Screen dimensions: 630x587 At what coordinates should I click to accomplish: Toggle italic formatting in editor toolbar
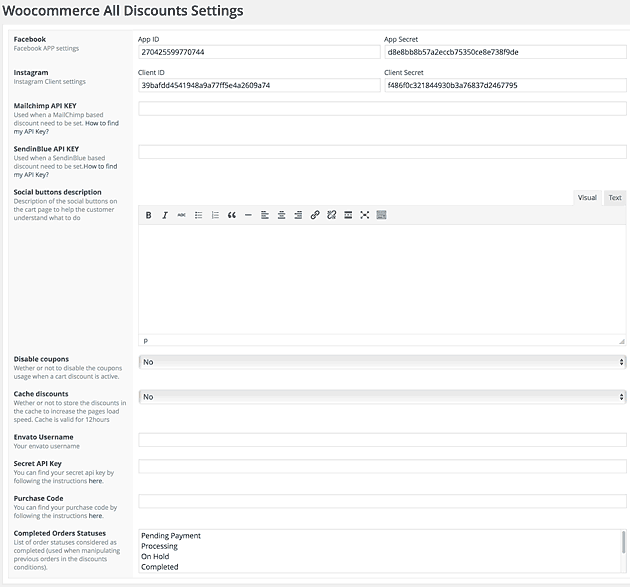[165, 215]
